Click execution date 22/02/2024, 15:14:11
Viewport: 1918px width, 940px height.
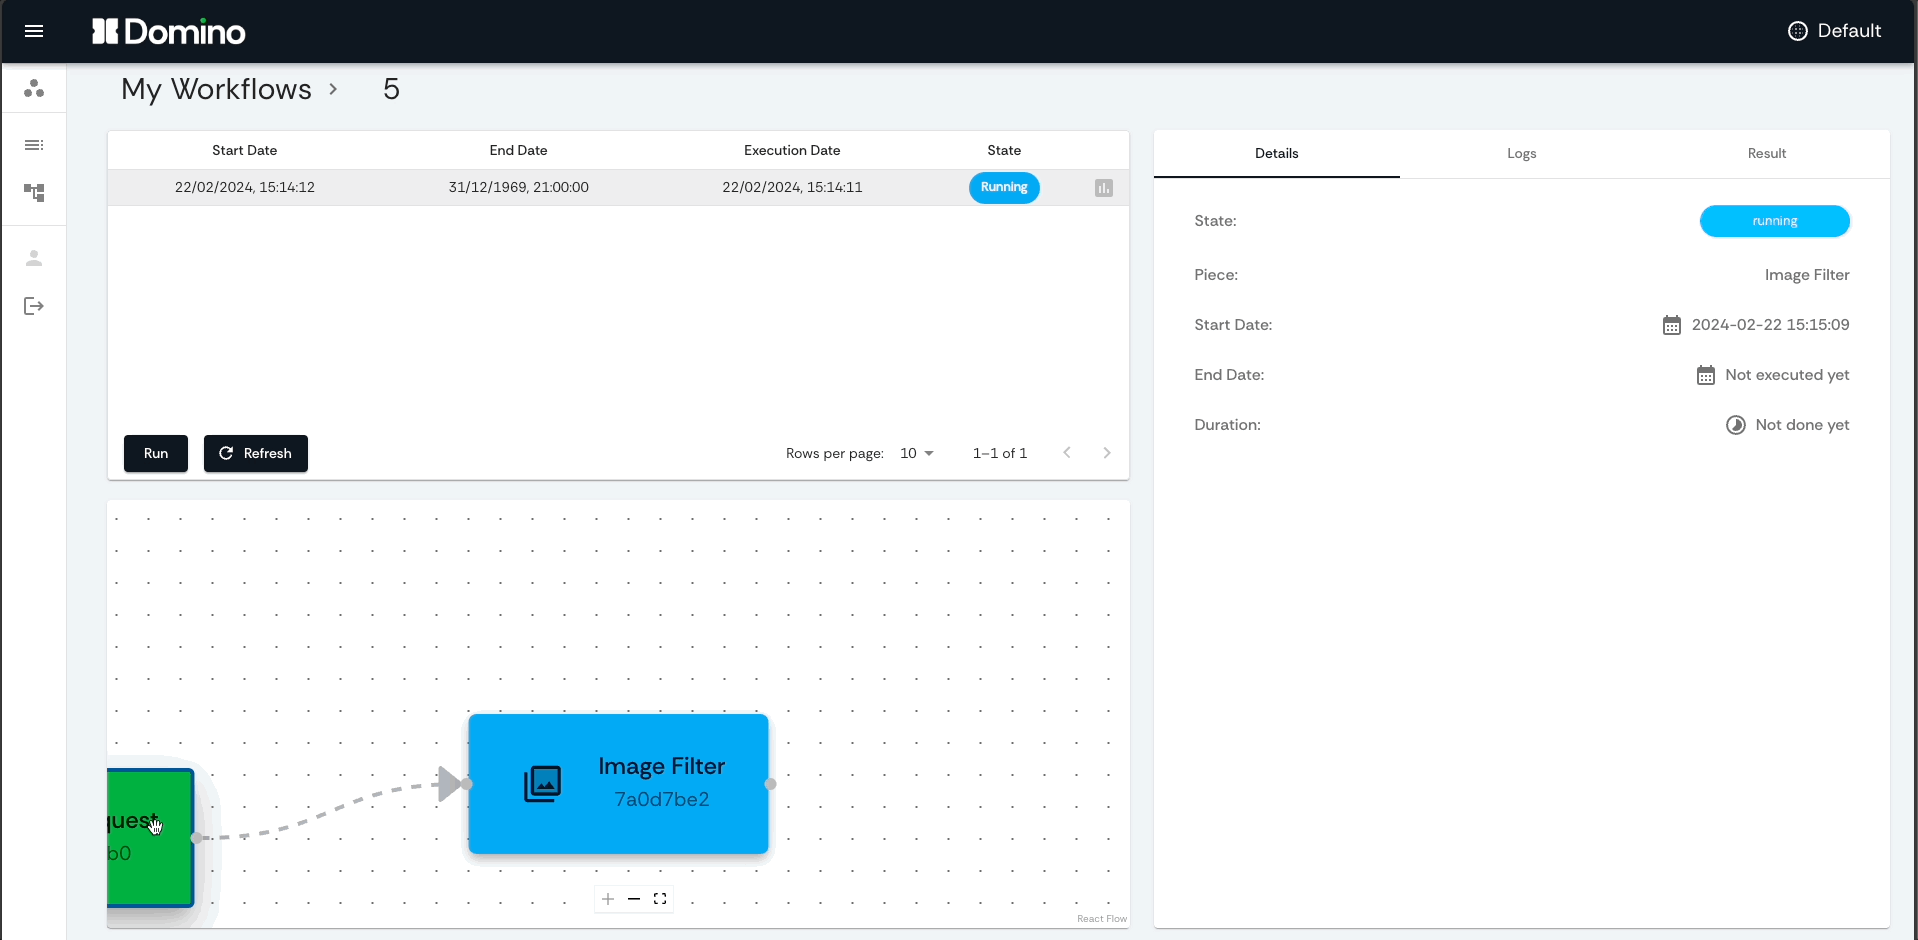point(792,187)
